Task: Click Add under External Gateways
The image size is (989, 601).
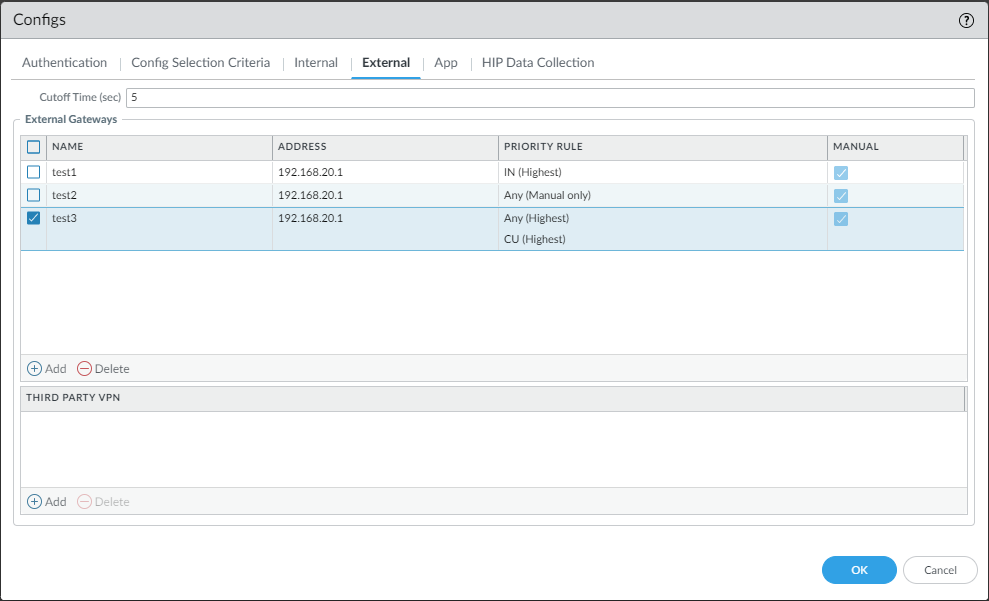Action: tap(47, 368)
